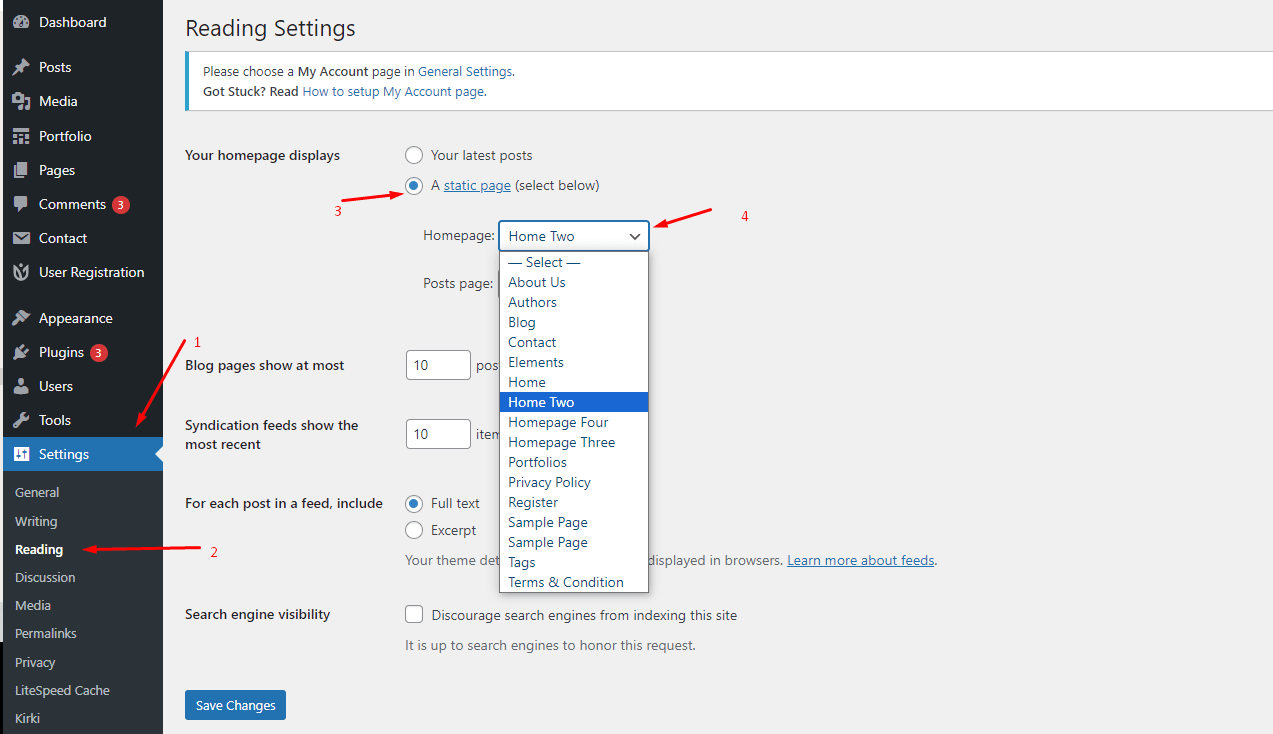Select the Your latest posts radio

pos(414,155)
